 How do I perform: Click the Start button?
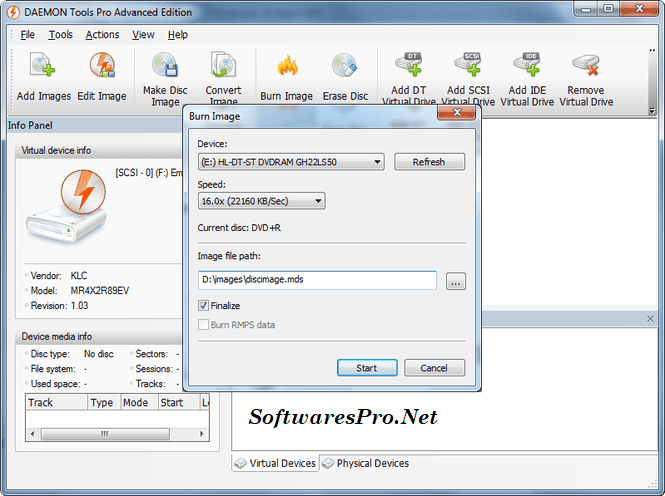[x=367, y=368]
